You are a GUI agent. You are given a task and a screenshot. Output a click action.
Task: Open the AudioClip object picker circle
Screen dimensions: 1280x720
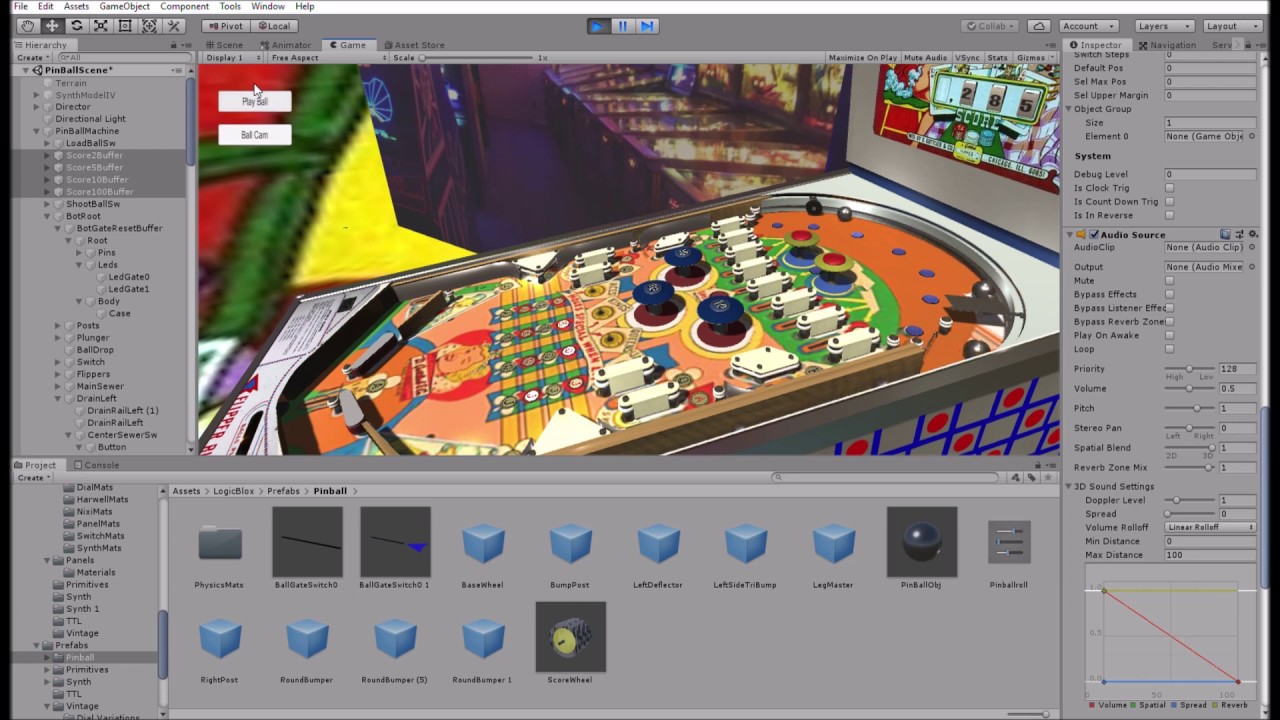[x=1252, y=247]
